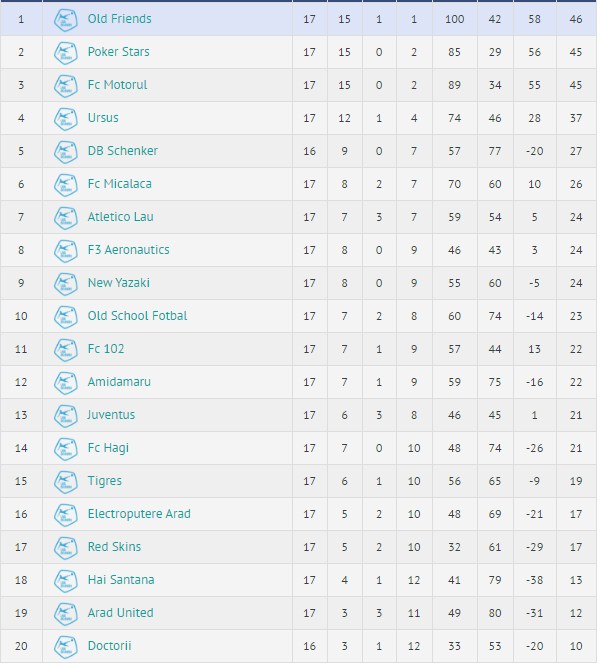Click the Tigres team crest icon

[x=66, y=481]
